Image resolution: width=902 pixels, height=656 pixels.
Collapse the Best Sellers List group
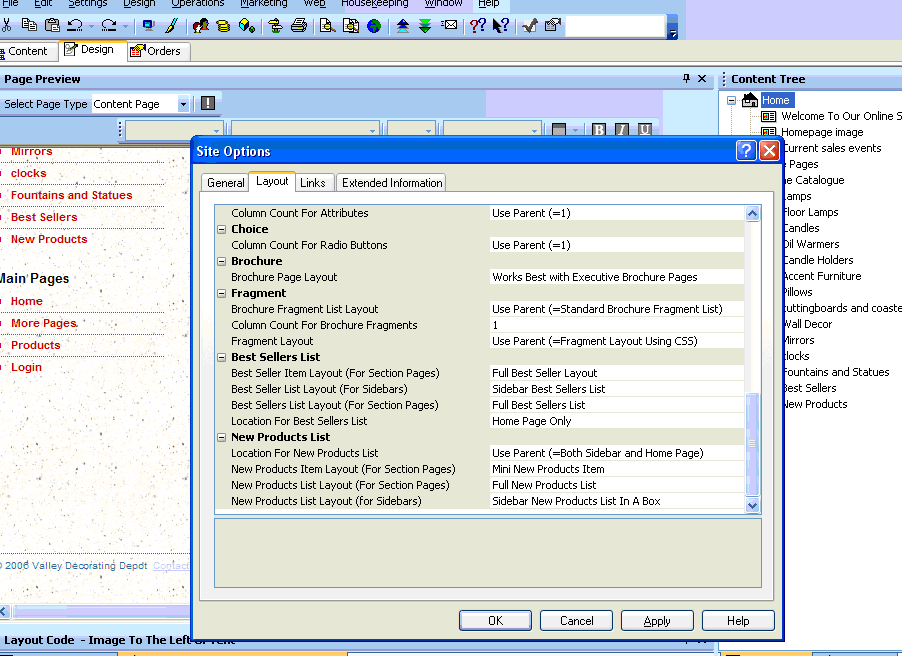[222, 357]
